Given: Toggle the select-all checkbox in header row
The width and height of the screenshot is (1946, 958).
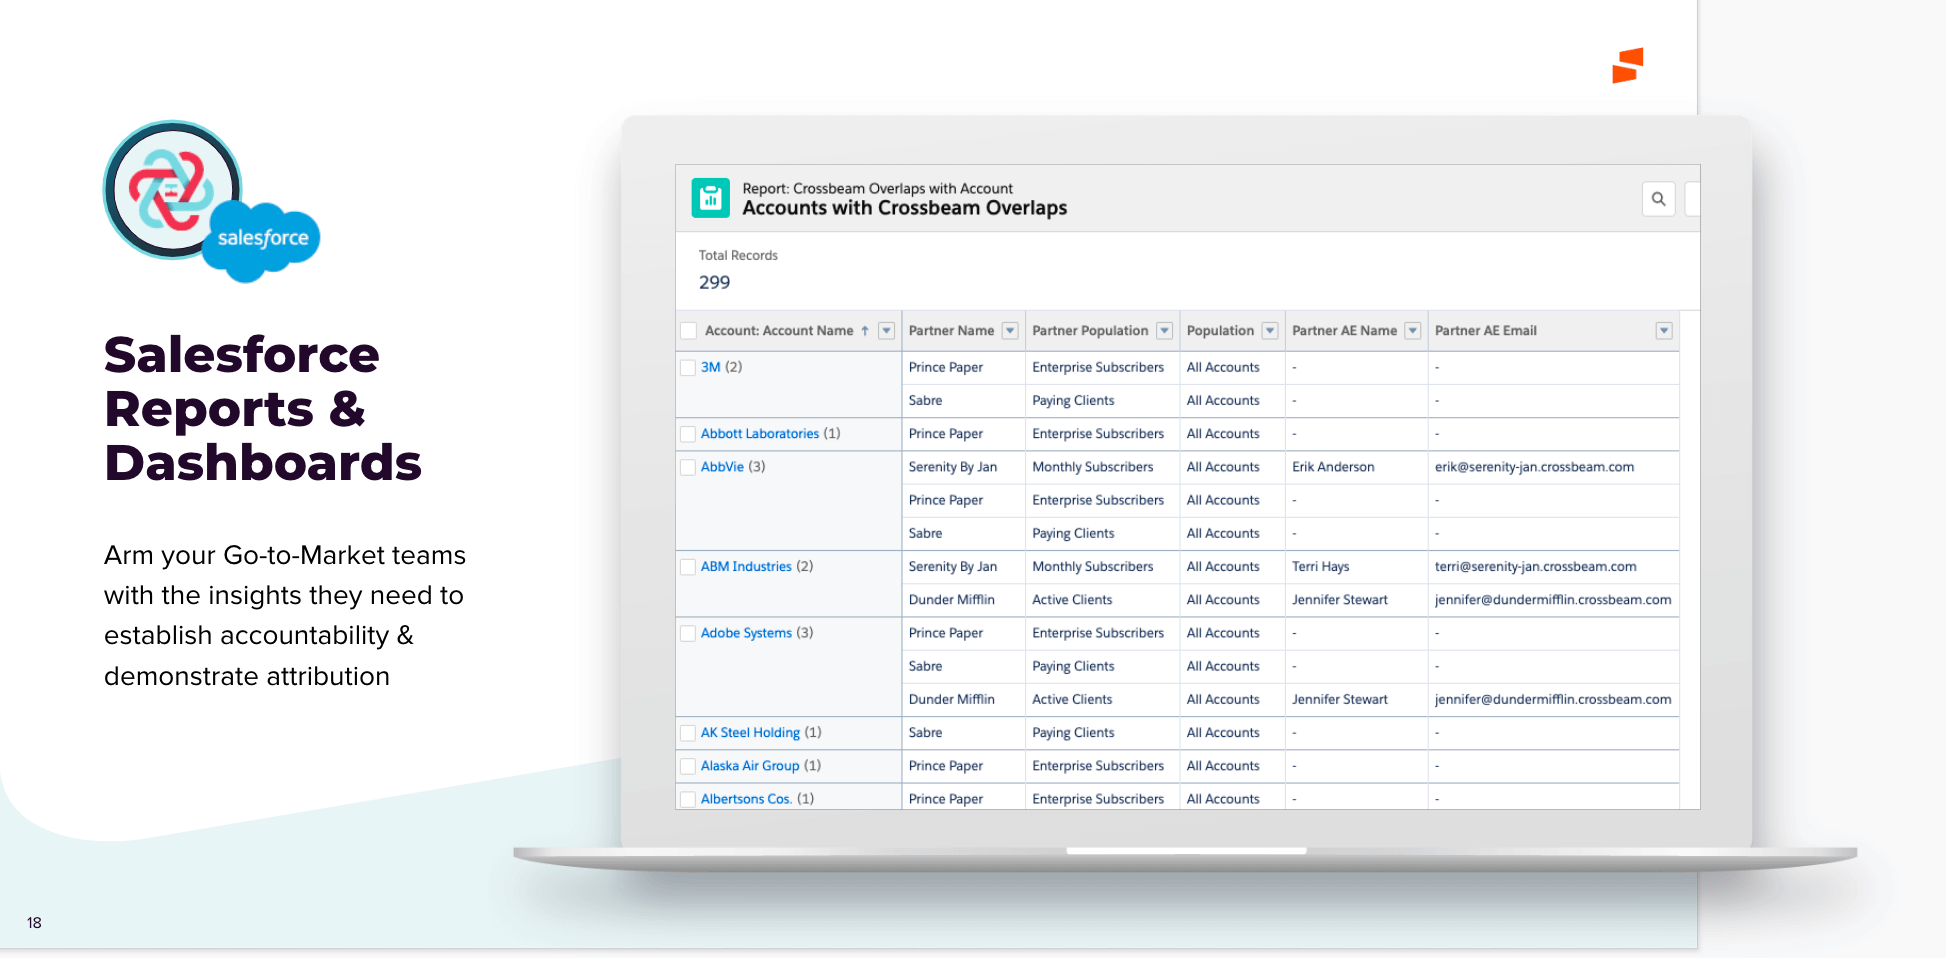Looking at the screenshot, I should tap(688, 331).
